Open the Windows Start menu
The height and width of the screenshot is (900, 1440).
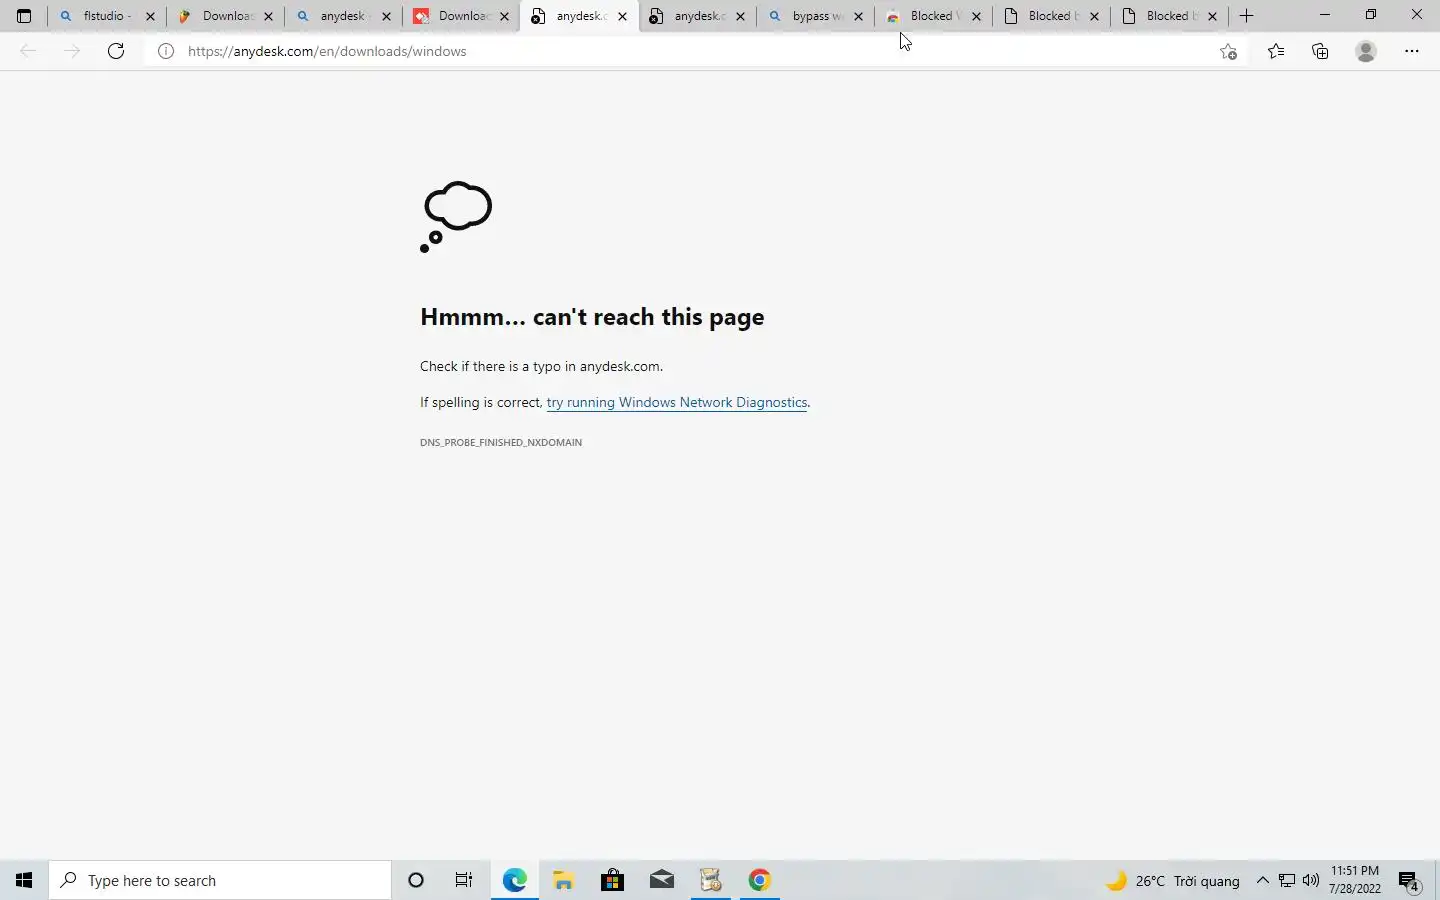[24, 880]
